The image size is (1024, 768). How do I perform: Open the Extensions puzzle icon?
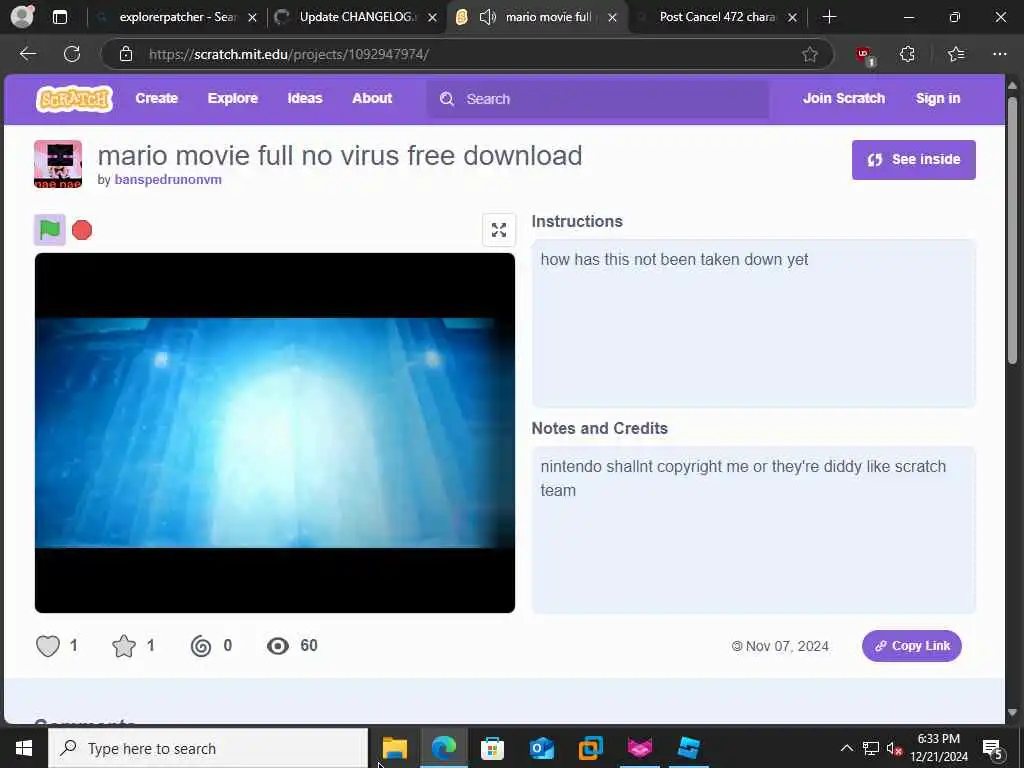pyautogui.click(x=907, y=54)
